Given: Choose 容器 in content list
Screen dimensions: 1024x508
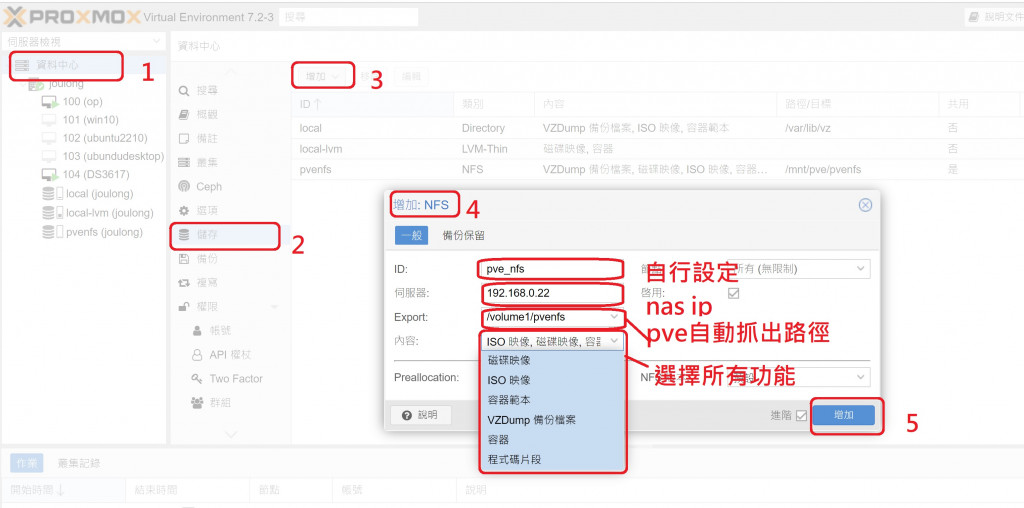Looking at the screenshot, I should click(x=553, y=439).
